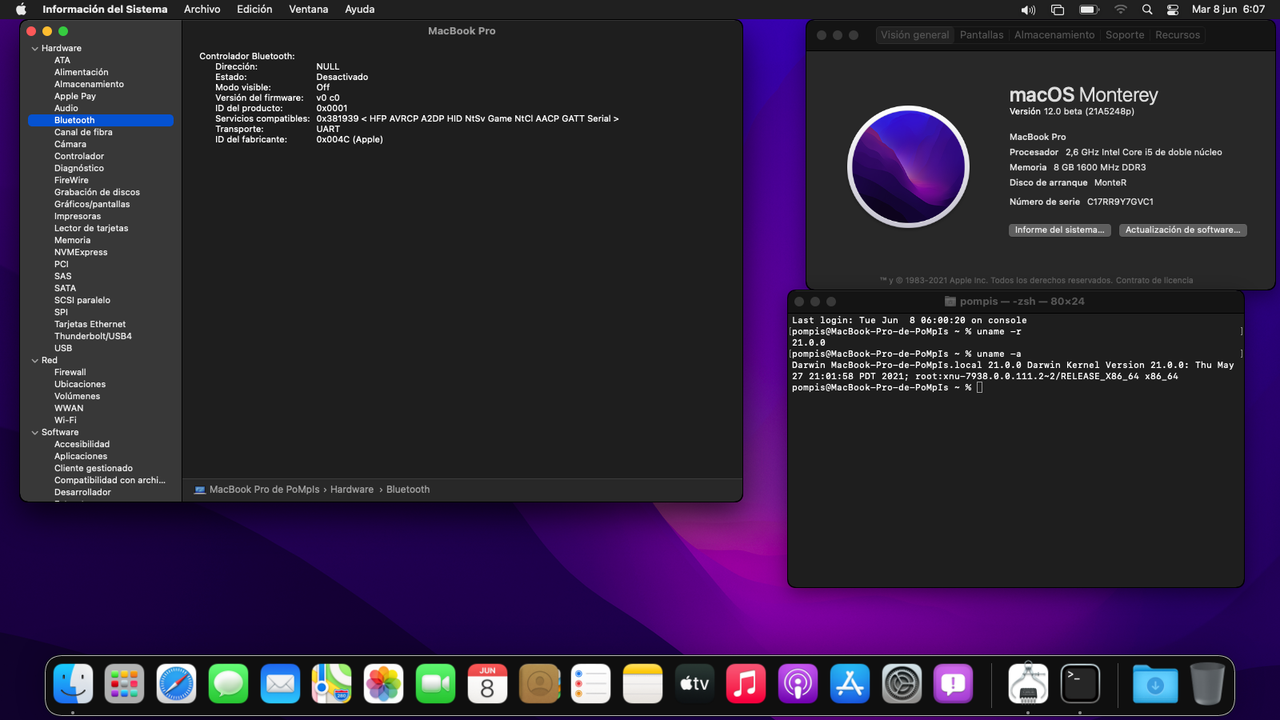Image resolution: width=1280 pixels, height=720 pixels.
Task: Open Messages app in the Dock
Action: click(229, 684)
